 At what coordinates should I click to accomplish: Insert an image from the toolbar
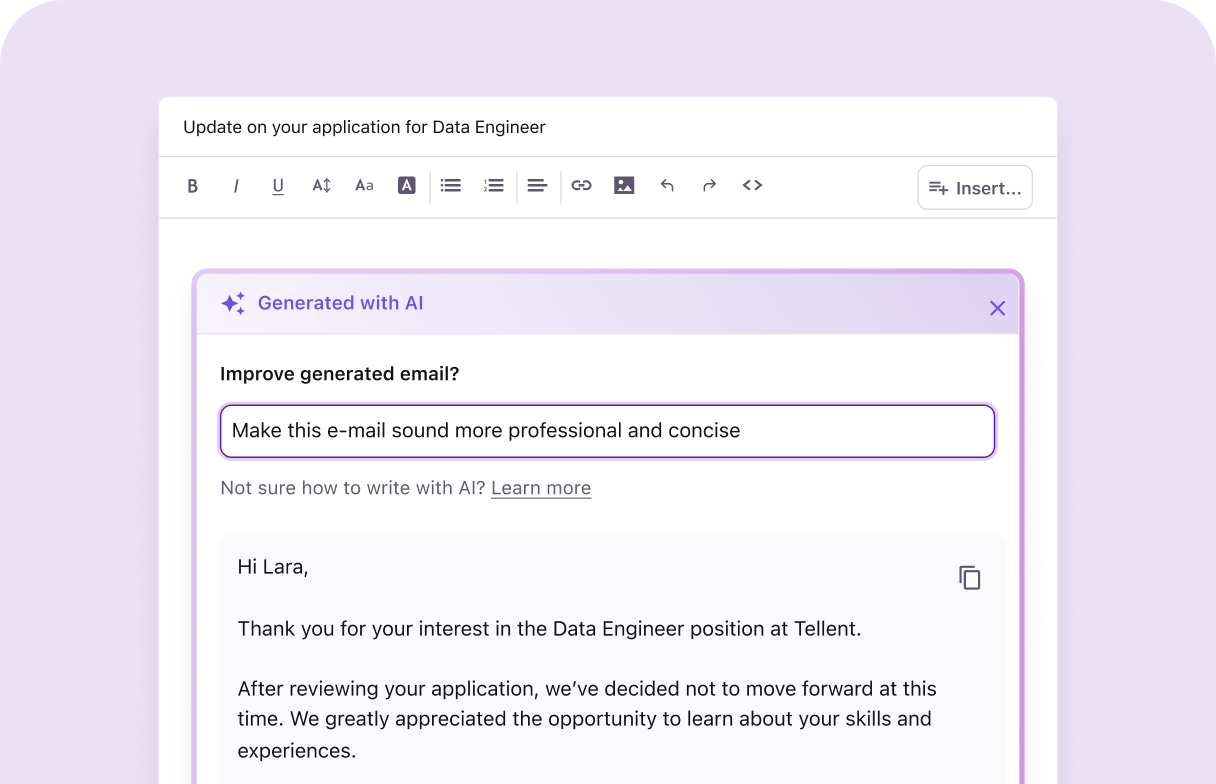(x=624, y=185)
